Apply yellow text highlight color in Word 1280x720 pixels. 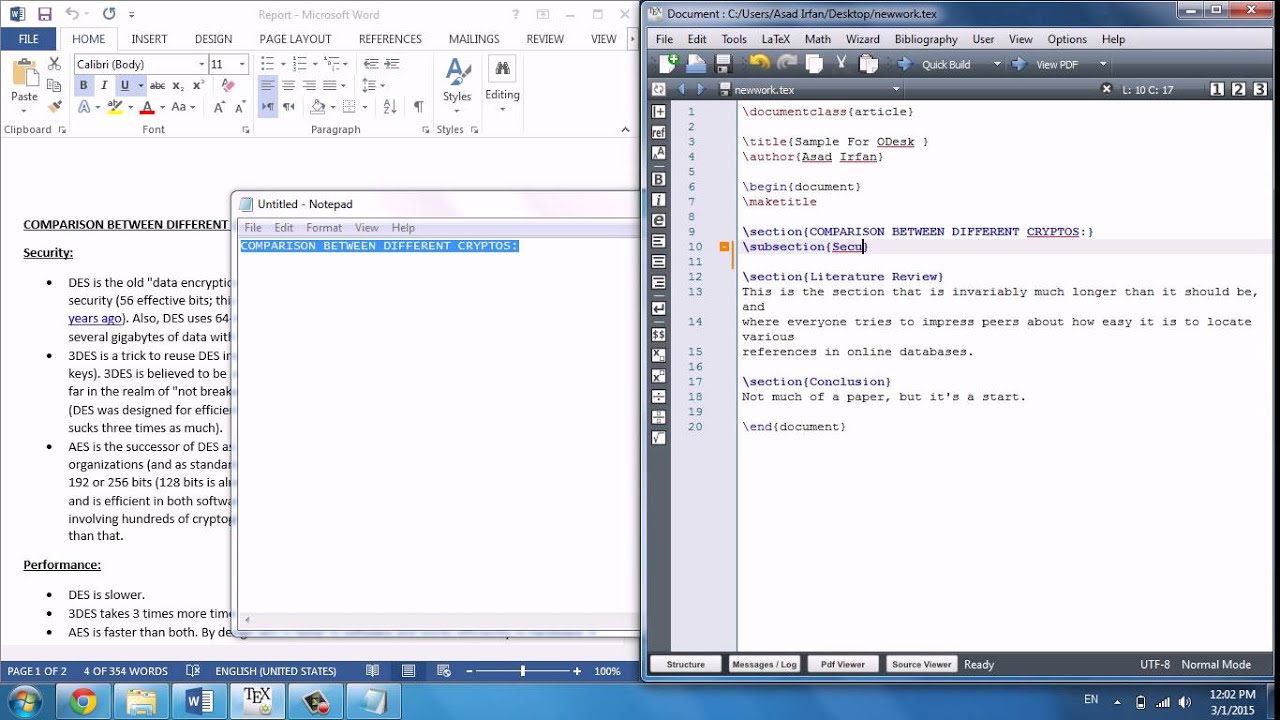click(115, 107)
